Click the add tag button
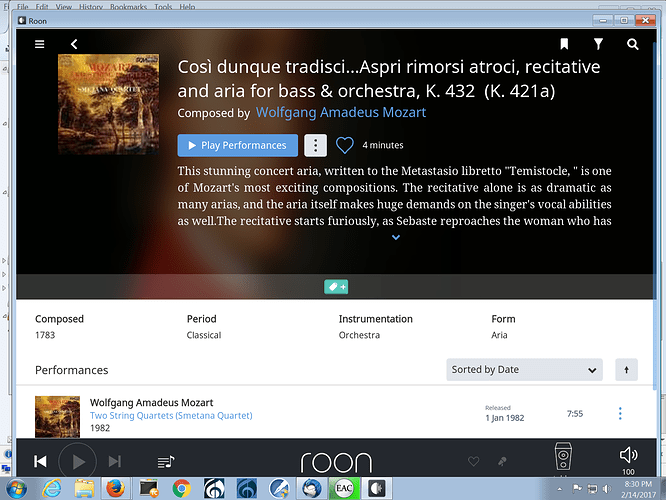 click(336, 287)
